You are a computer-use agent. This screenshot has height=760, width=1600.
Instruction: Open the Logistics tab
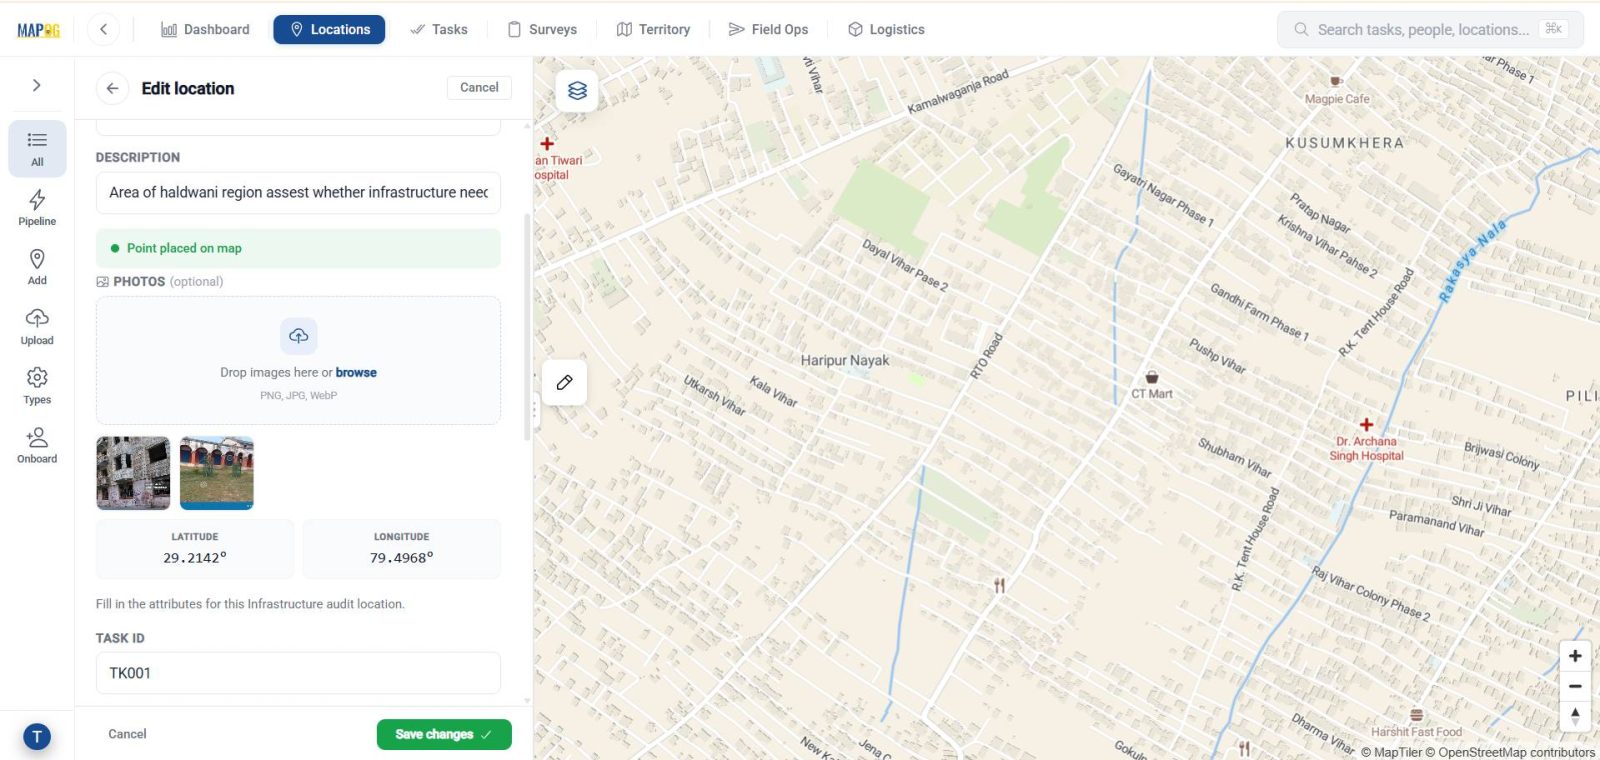tap(886, 29)
